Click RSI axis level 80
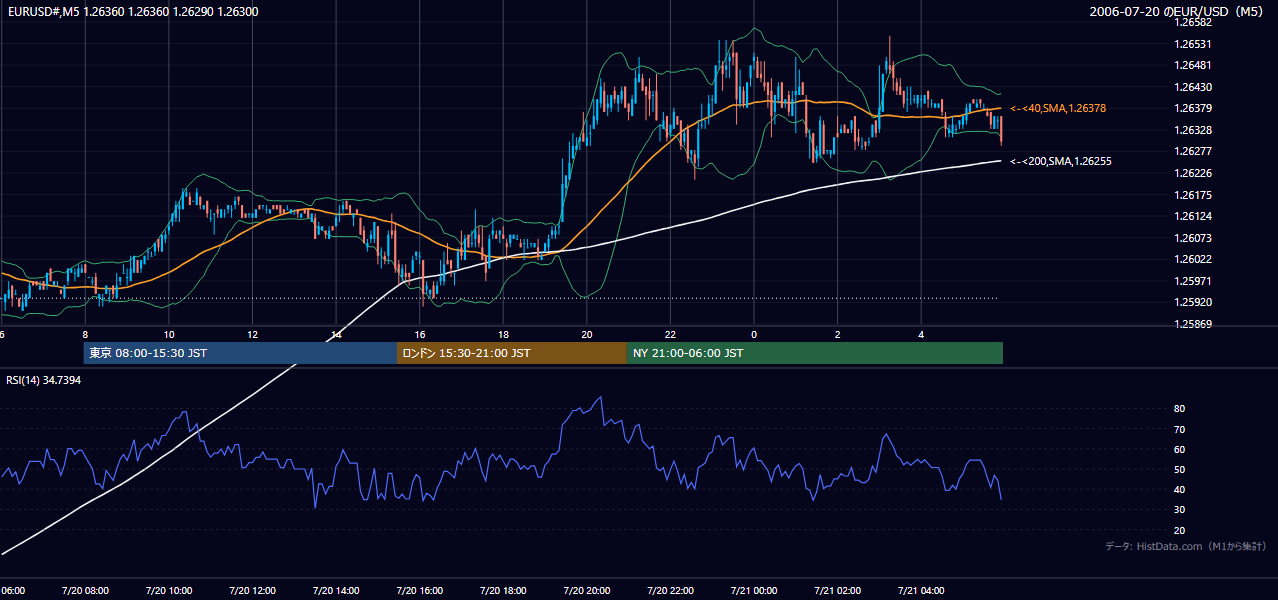 click(1179, 409)
